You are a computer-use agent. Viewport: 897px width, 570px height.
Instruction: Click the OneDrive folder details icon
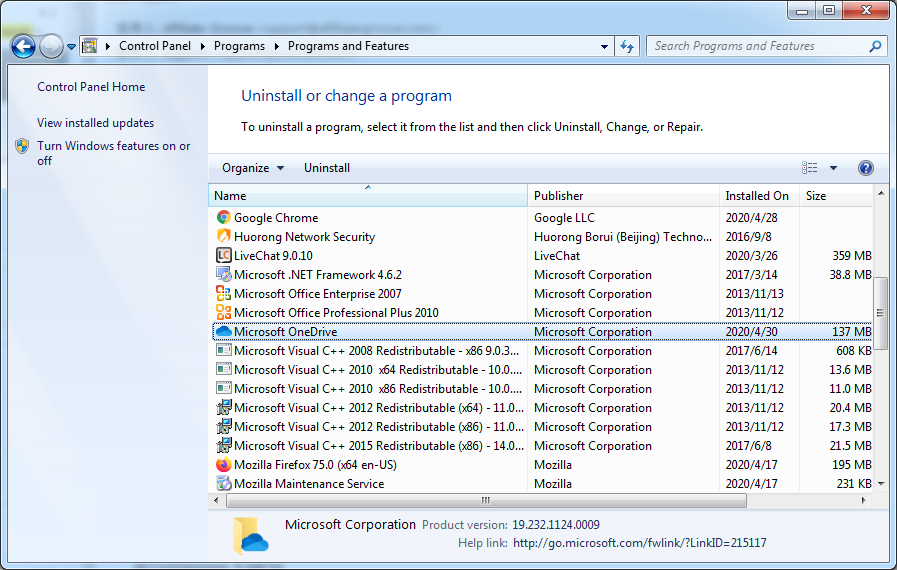(x=251, y=536)
